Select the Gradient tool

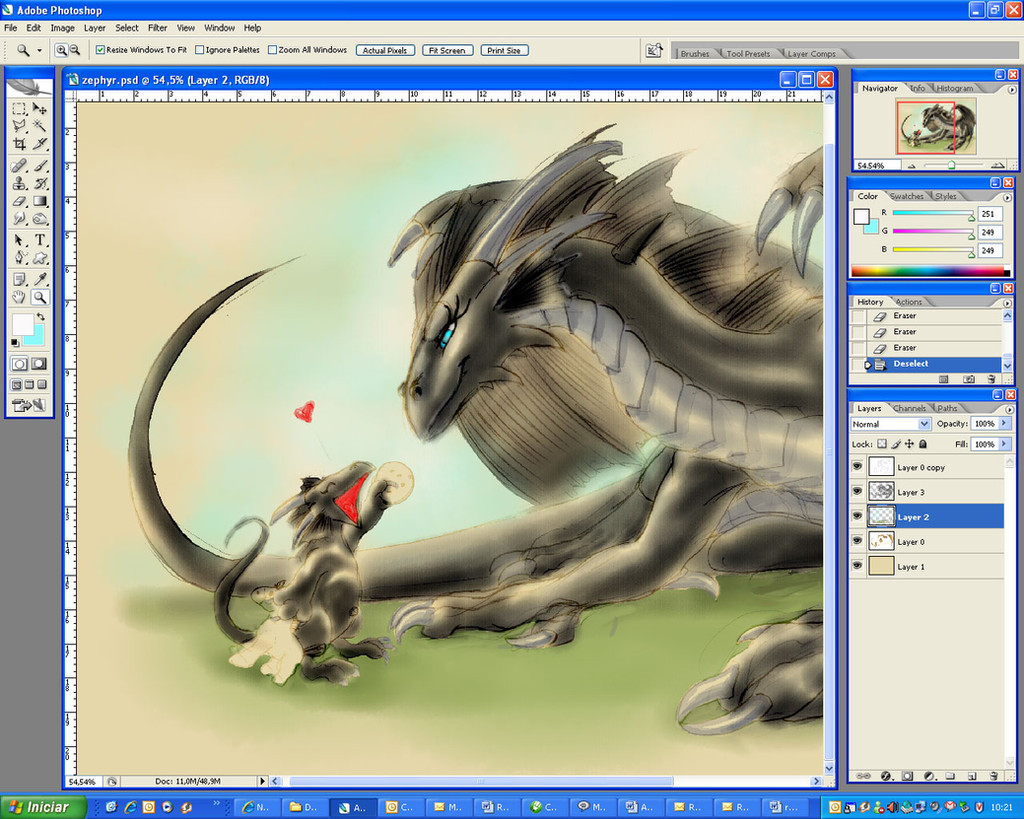(x=40, y=201)
